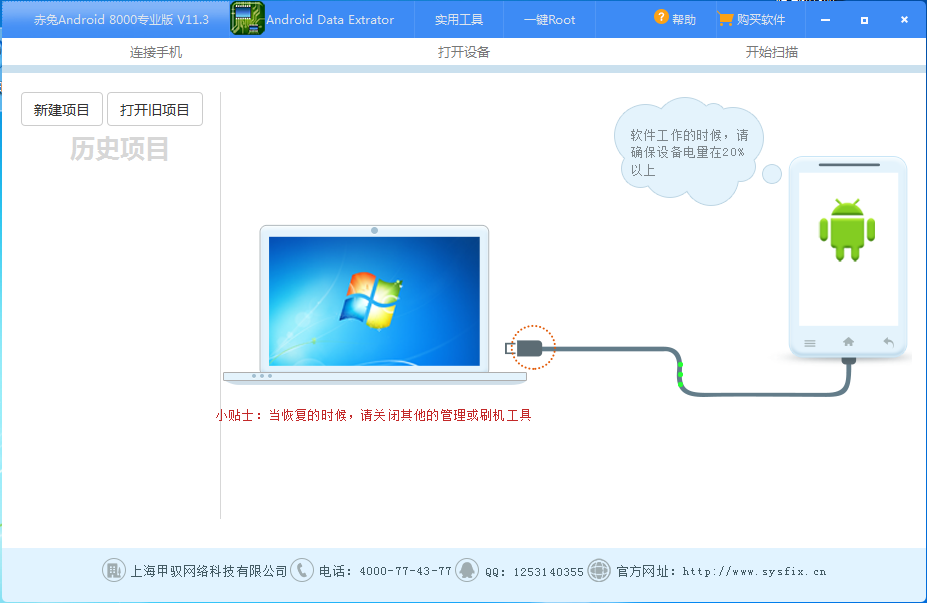Open the 一键Root menu

tap(549, 20)
